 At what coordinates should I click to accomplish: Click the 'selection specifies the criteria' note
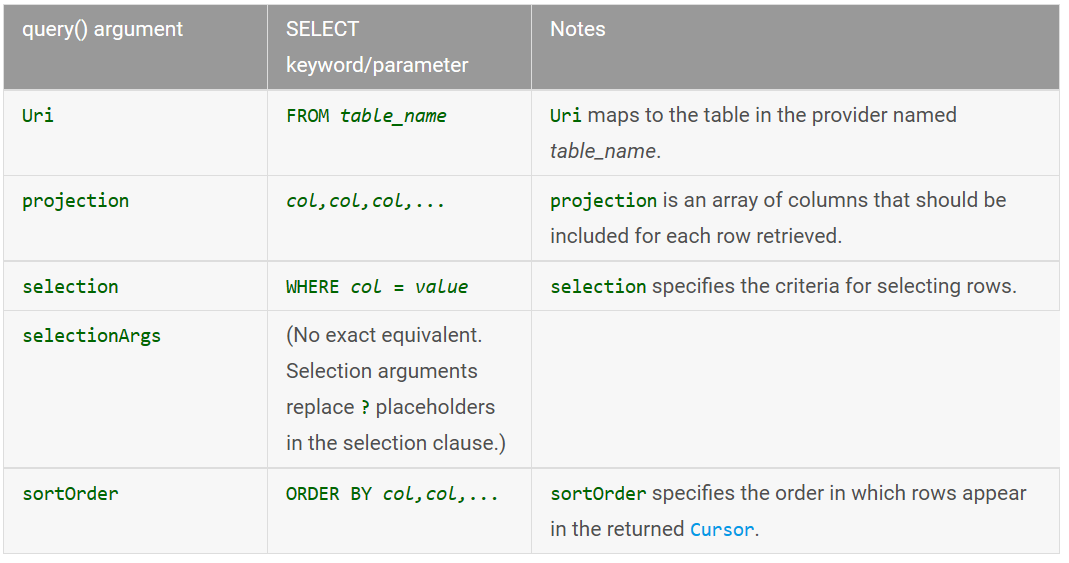click(783, 286)
